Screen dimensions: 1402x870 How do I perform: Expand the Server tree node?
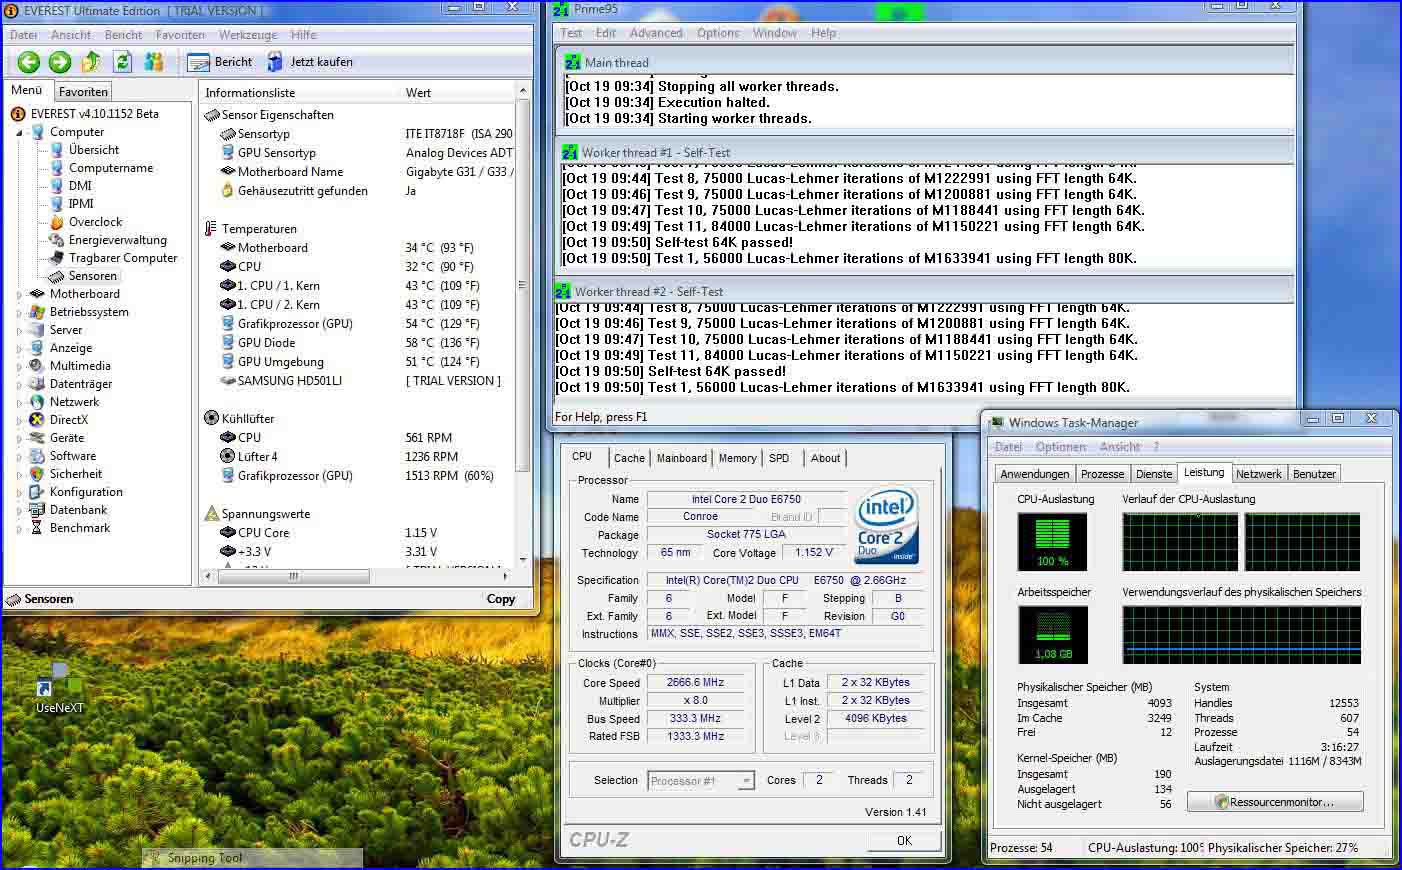[19, 330]
